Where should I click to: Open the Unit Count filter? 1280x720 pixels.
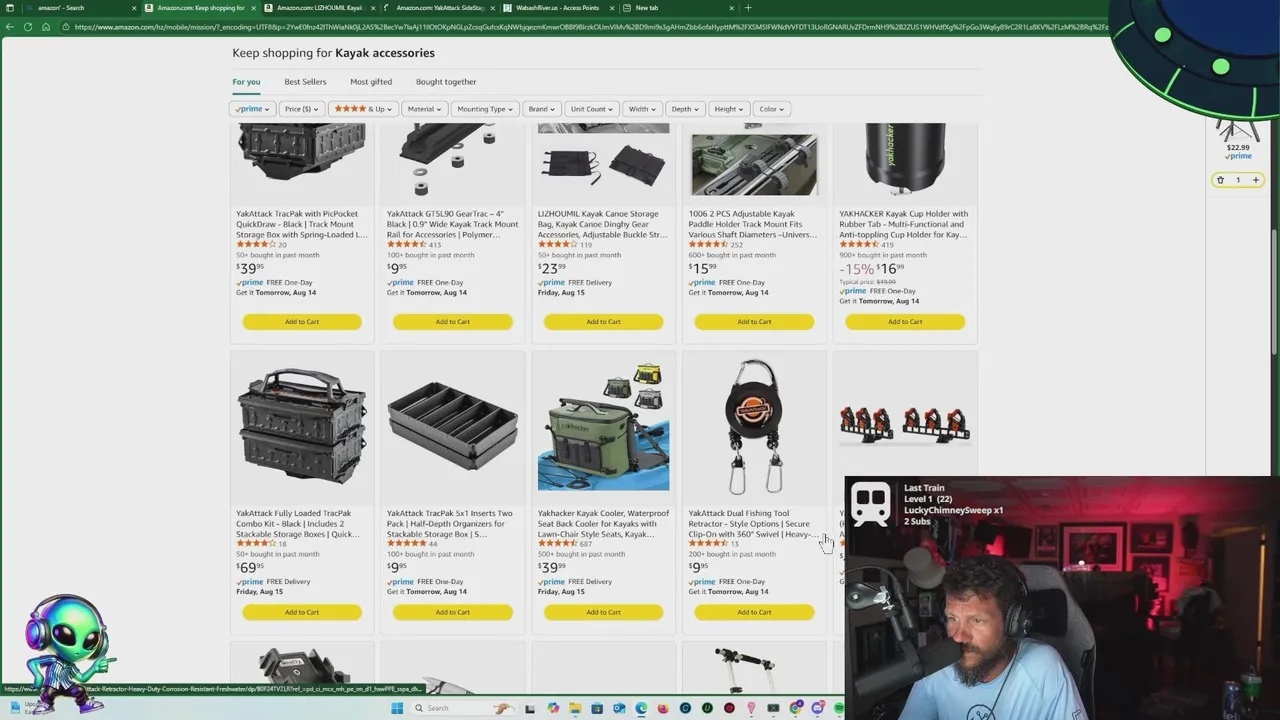592,109
